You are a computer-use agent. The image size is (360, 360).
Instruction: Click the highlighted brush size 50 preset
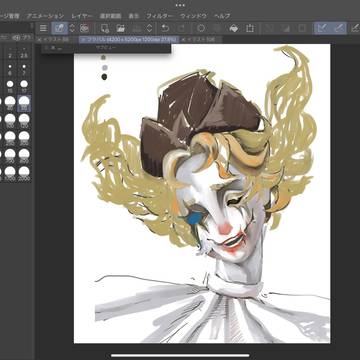pos(24,103)
